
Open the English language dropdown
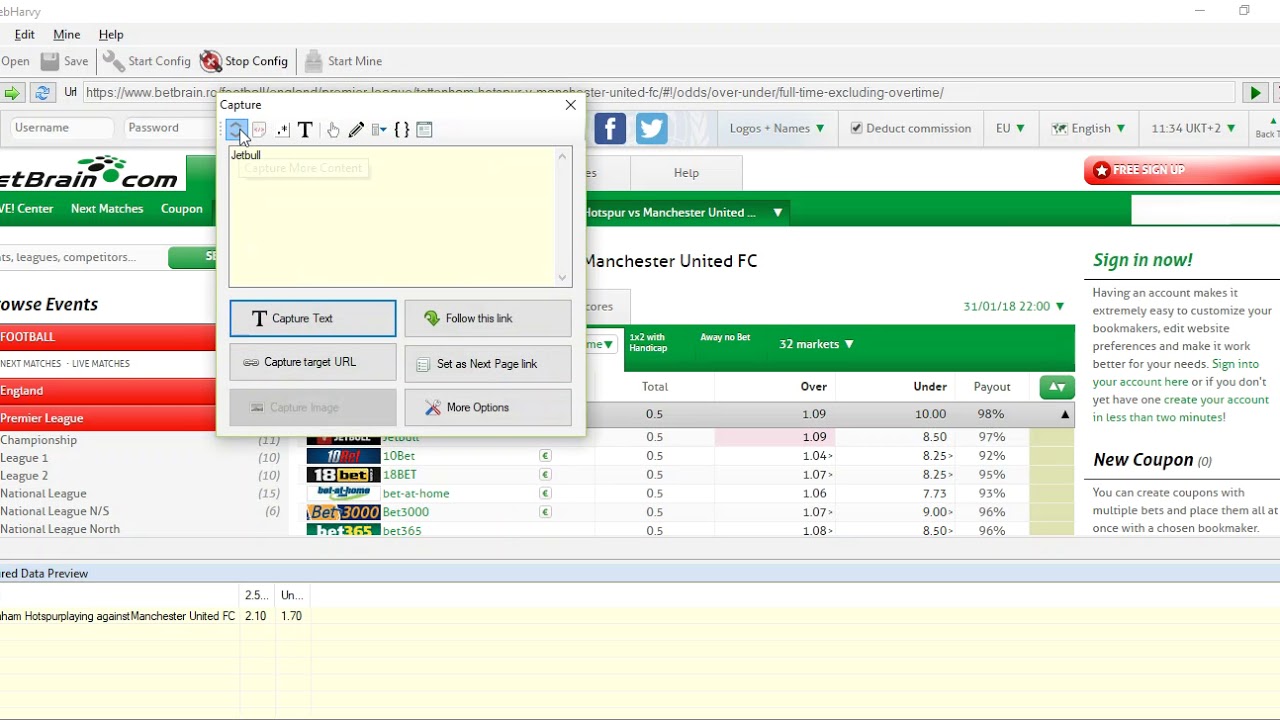[1089, 128]
